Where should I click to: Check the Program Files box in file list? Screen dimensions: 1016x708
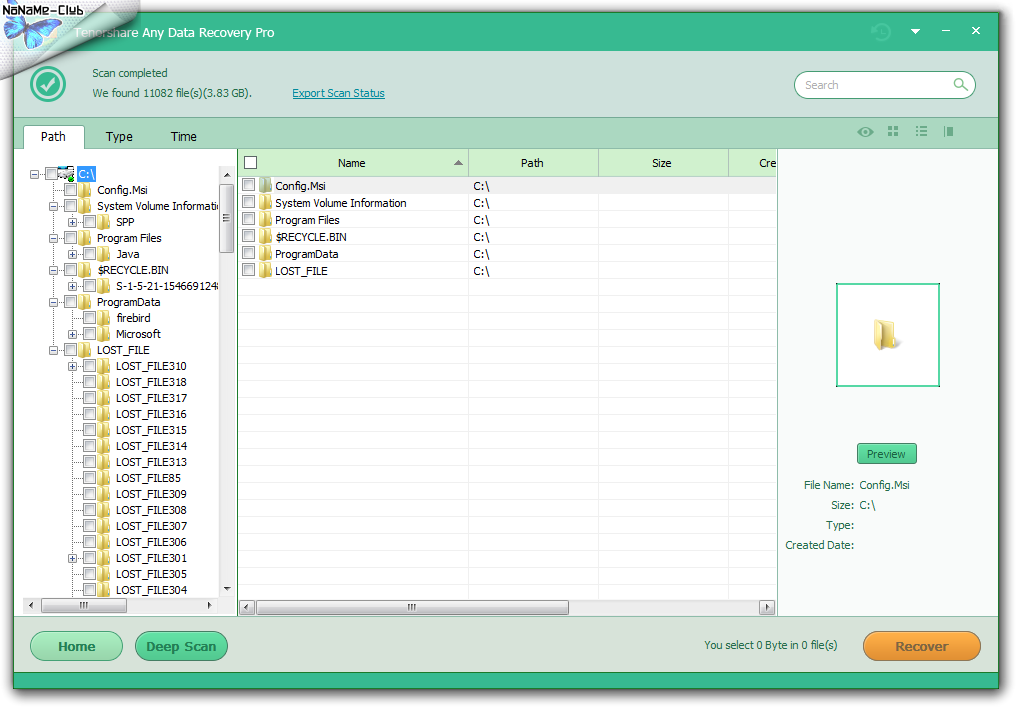[249, 220]
